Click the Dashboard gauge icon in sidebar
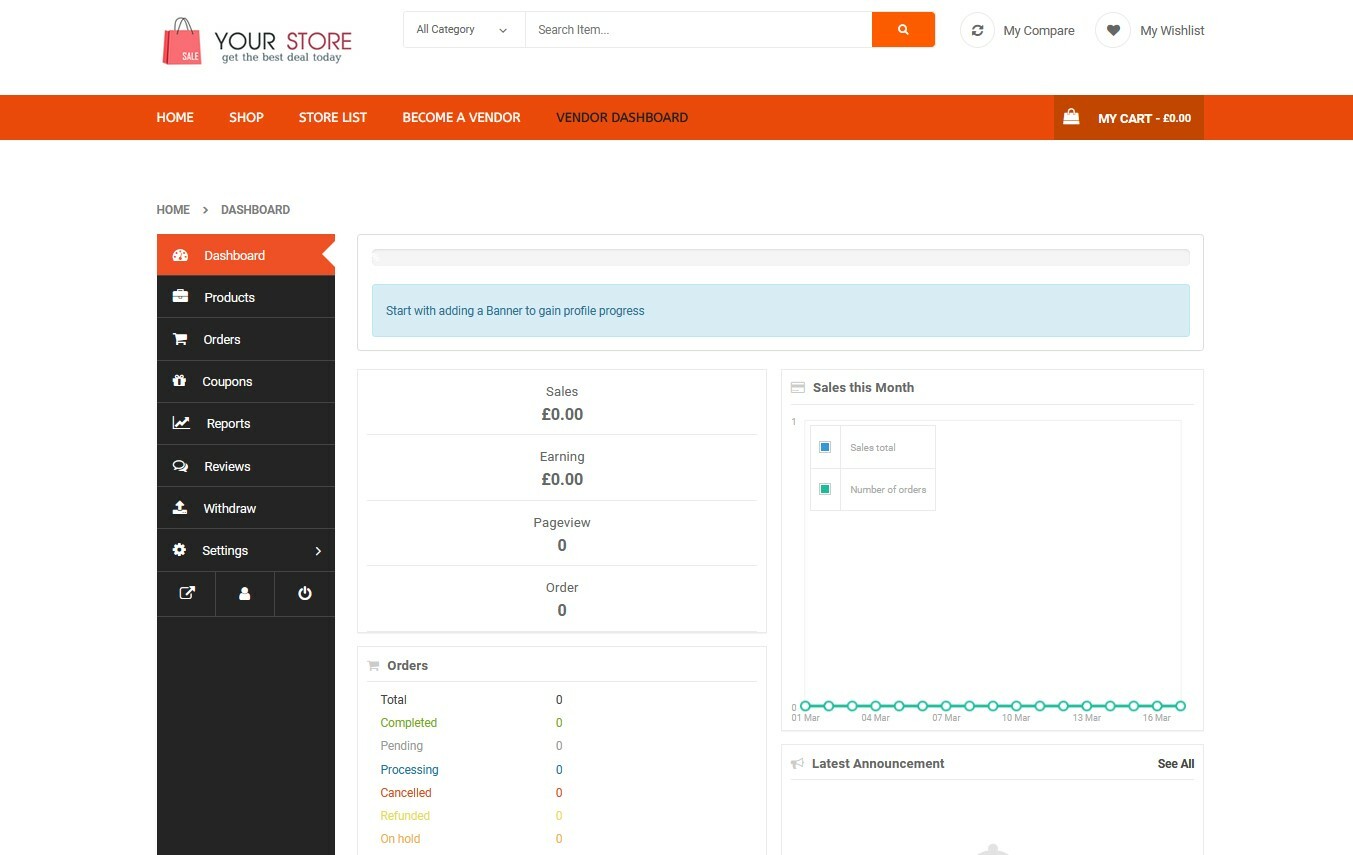Screen dimensions: 1353x855 (180, 255)
